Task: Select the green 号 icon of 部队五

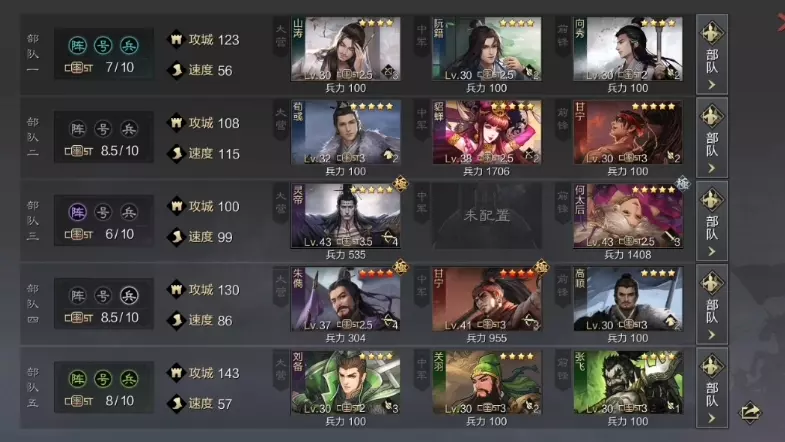Action: click(x=103, y=379)
